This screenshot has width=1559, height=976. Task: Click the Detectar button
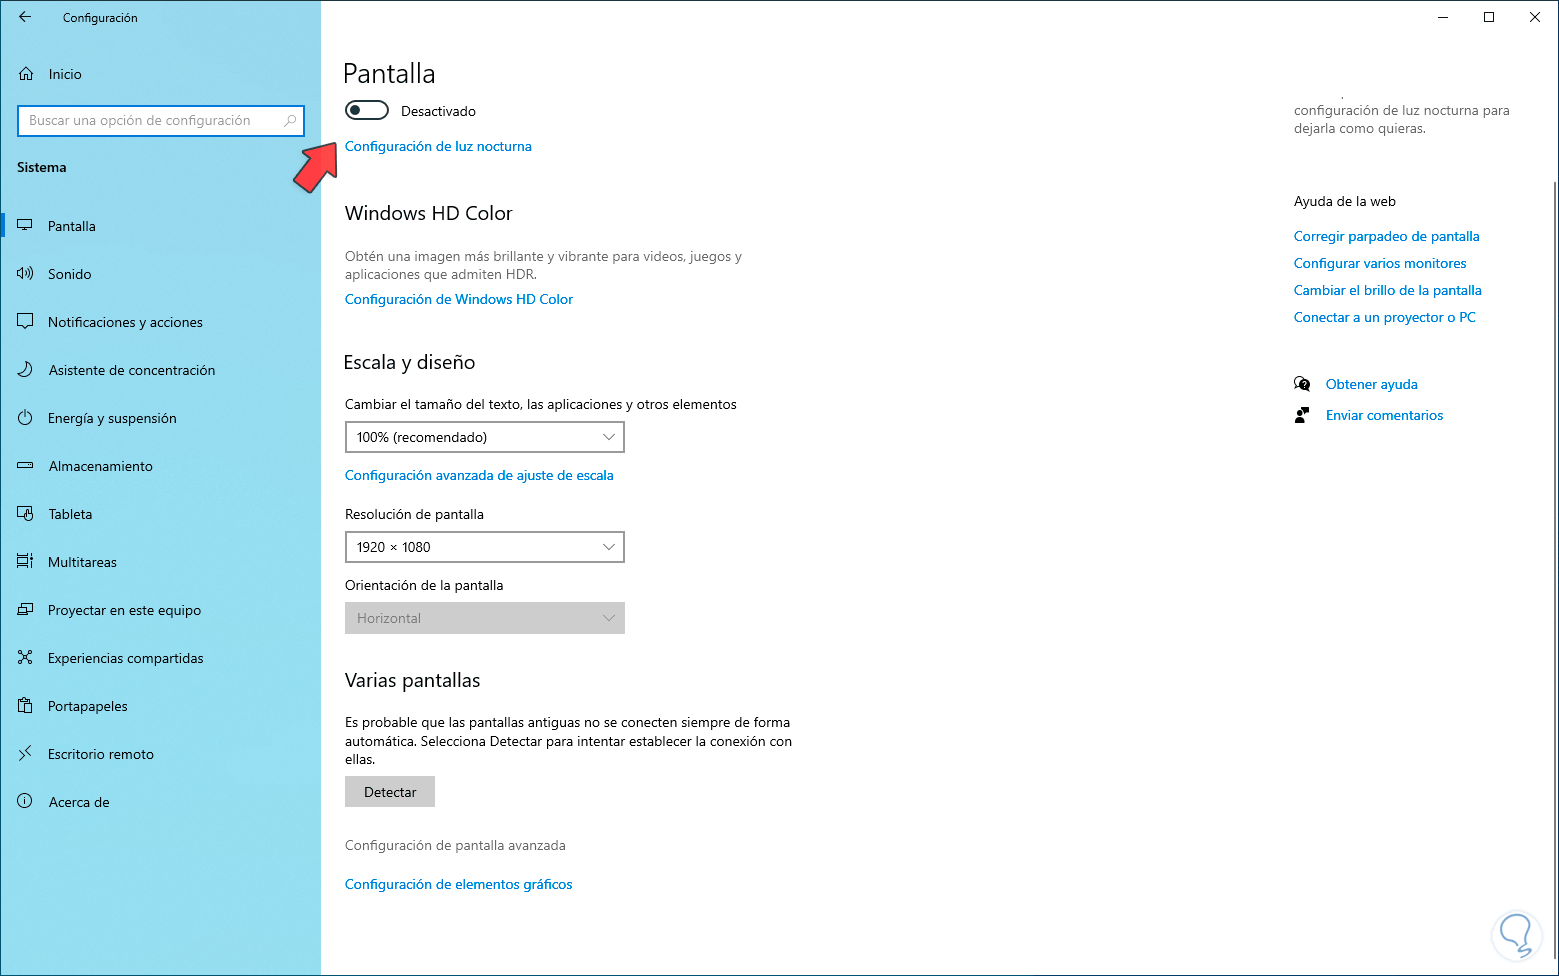[x=390, y=792]
